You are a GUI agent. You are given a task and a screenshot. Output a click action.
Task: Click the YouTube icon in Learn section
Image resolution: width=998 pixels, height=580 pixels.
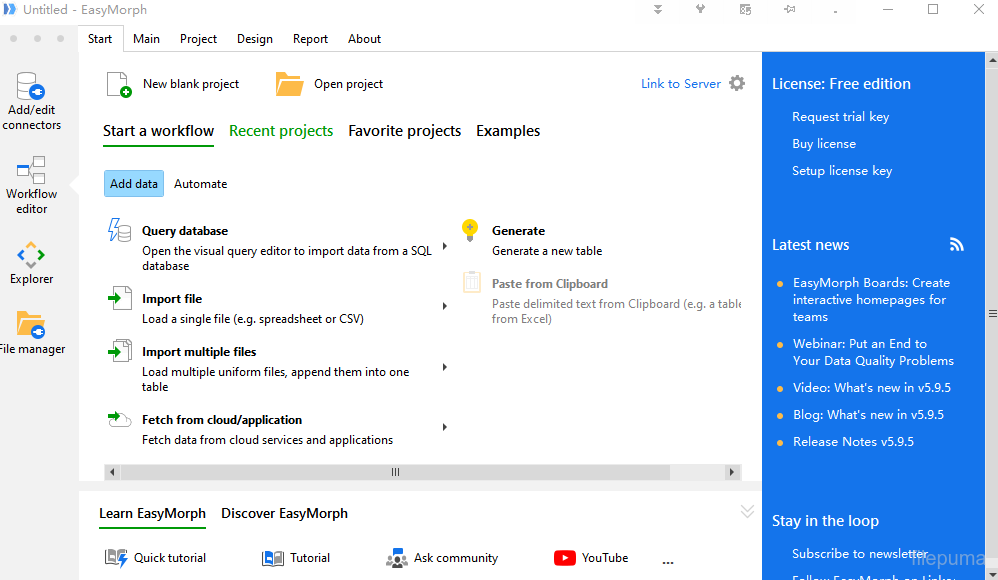pyautogui.click(x=565, y=558)
